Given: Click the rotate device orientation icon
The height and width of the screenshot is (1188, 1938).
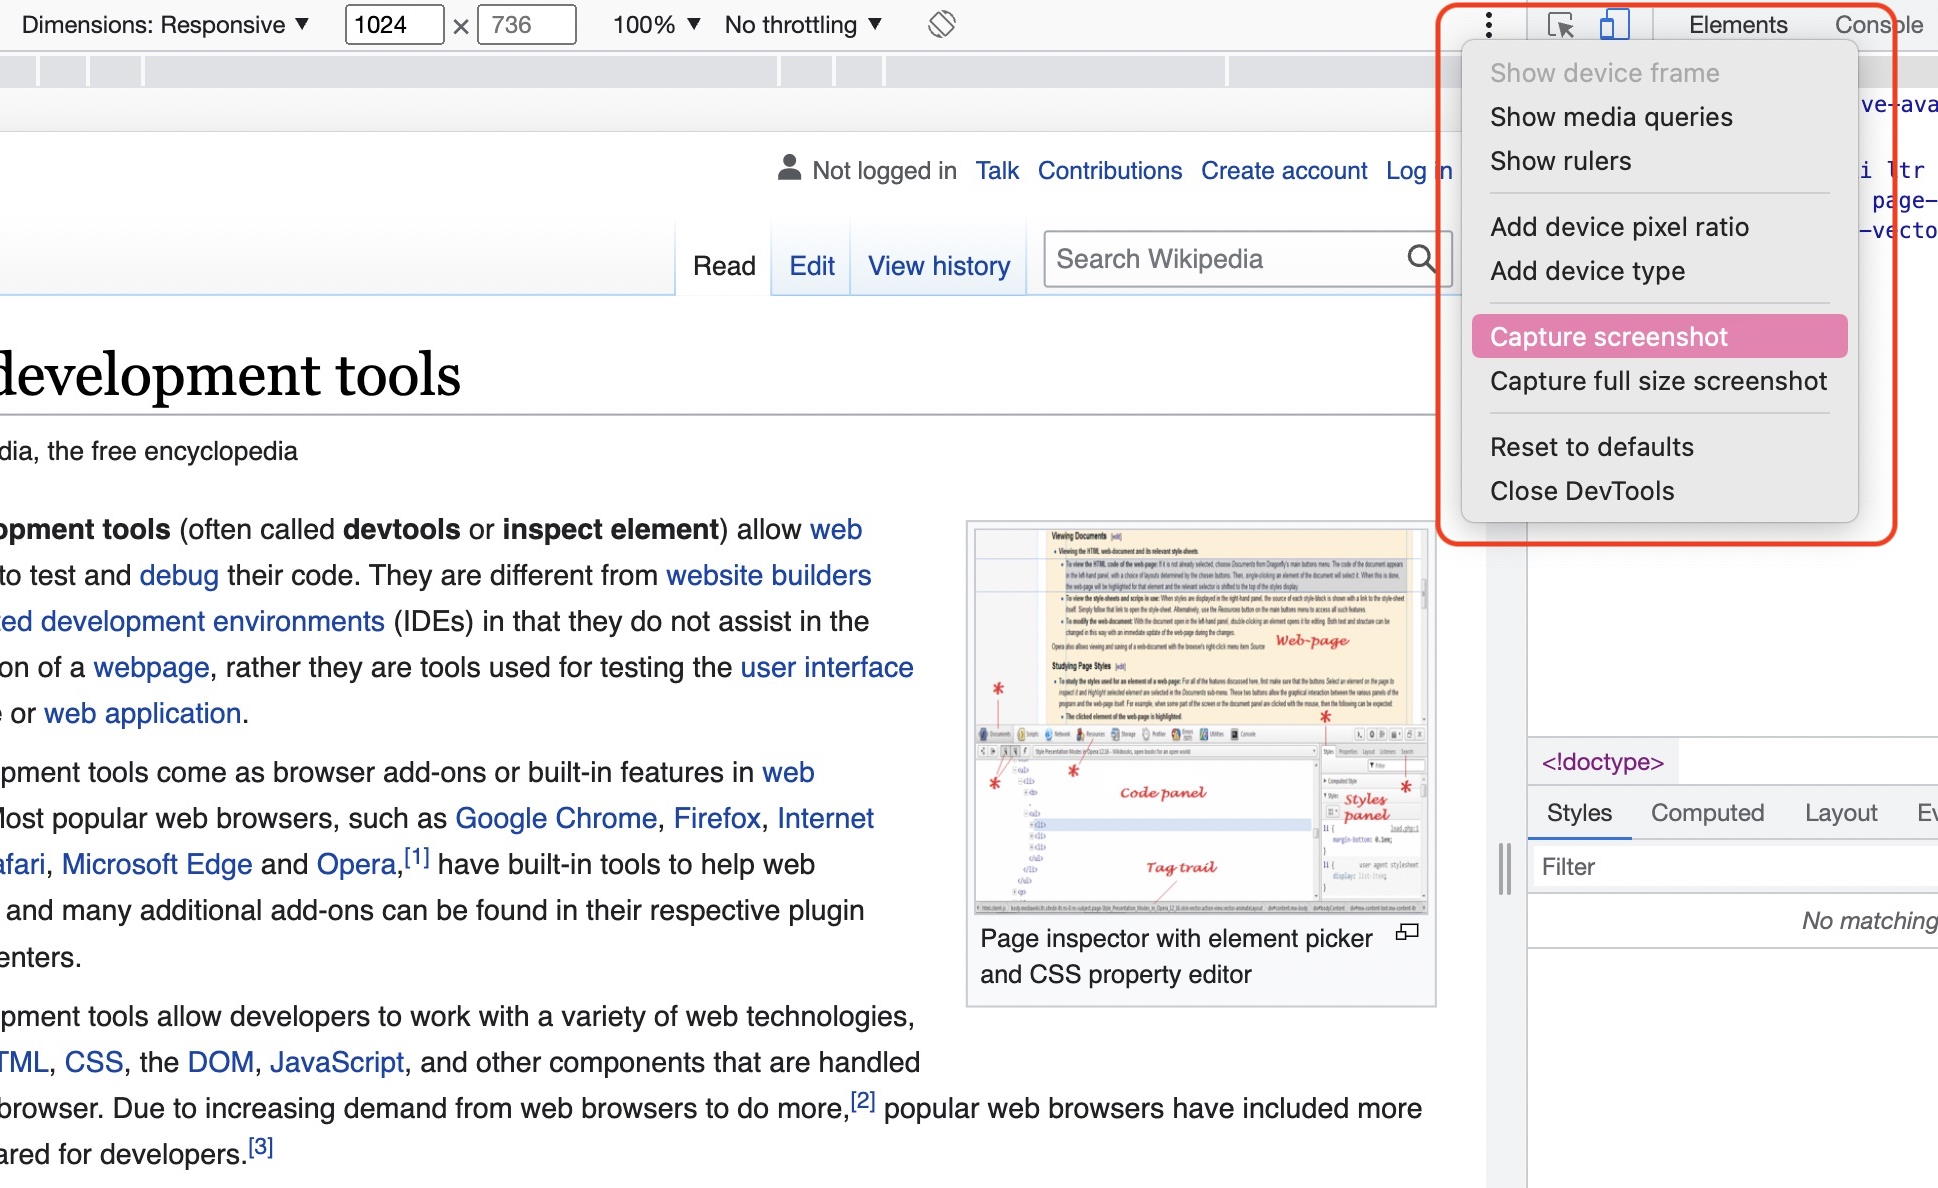Looking at the screenshot, I should 941,24.
